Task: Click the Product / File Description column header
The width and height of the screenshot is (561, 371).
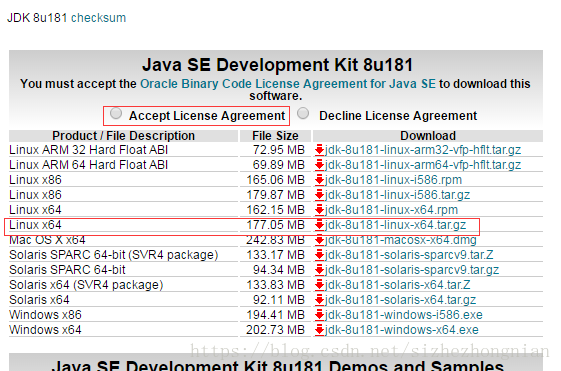Action: [123, 136]
